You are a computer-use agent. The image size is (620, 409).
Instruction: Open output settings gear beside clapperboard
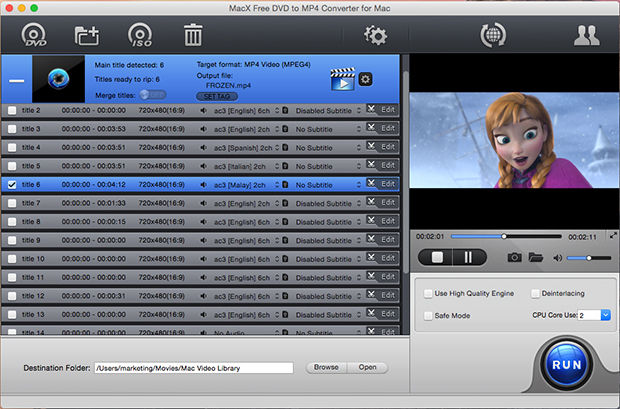[365, 80]
